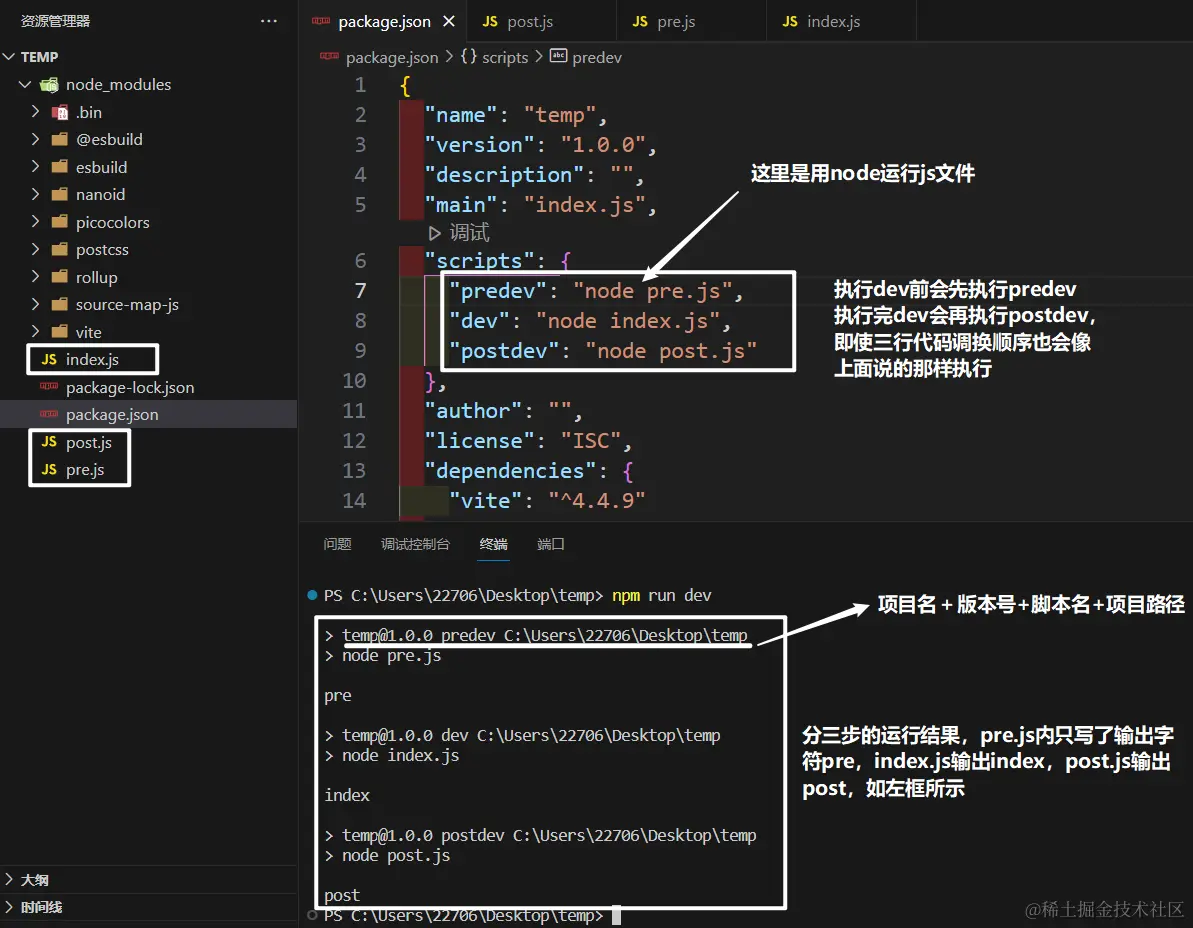Click the package.json breadcrumb segment
This screenshot has width=1193, height=928.
coord(392,58)
